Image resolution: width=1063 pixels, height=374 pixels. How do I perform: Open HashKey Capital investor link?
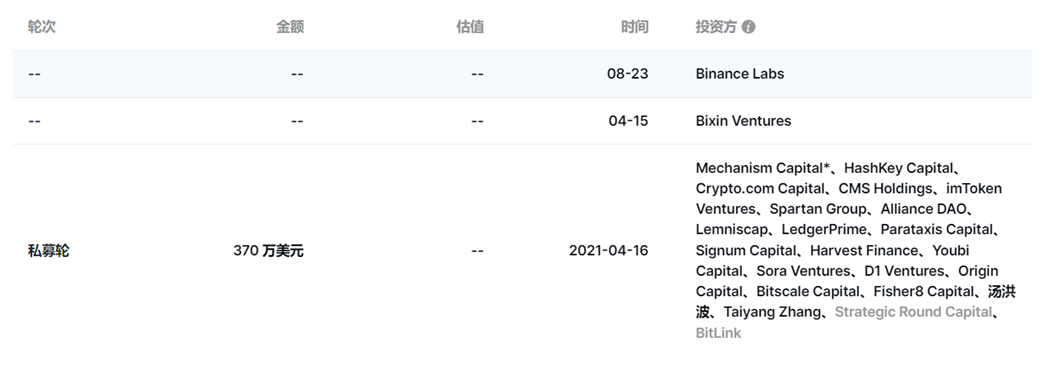(898, 167)
